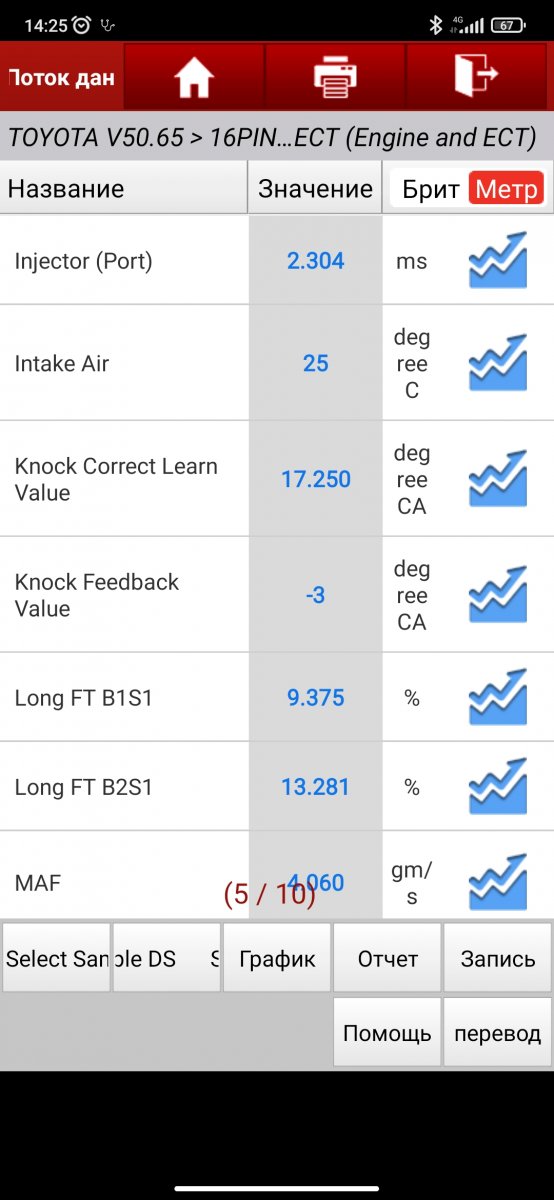Show chart for Knock Feedback Value
The height and width of the screenshot is (1200, 554).
[497, 595]
